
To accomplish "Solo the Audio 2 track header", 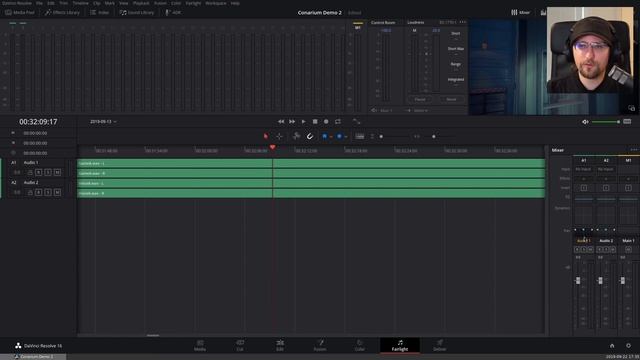I will 48,192.
